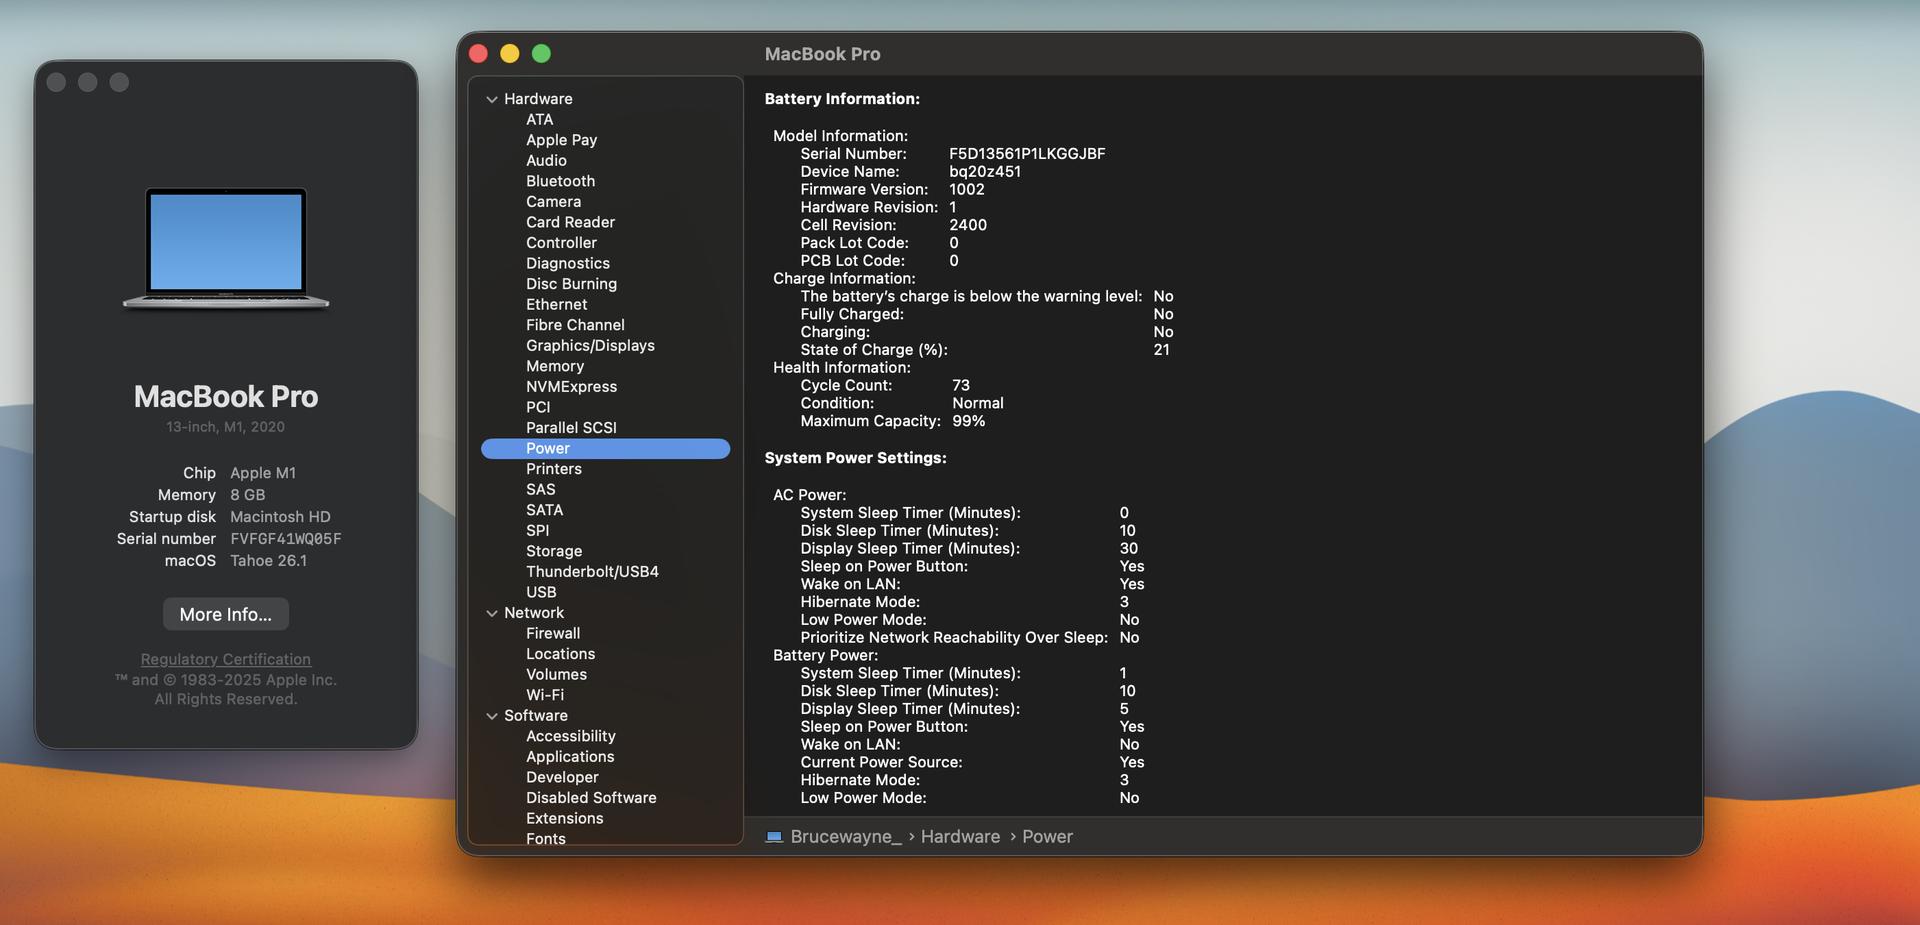Select Thunderbolt/USB4 in the sidebar
The image size is (1920, 925).
[x=592, y=572]
